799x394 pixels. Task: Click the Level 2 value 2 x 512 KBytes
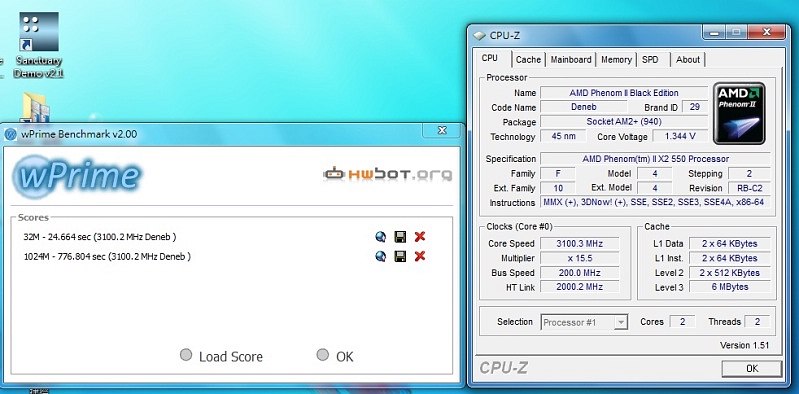tap(730, 272)
